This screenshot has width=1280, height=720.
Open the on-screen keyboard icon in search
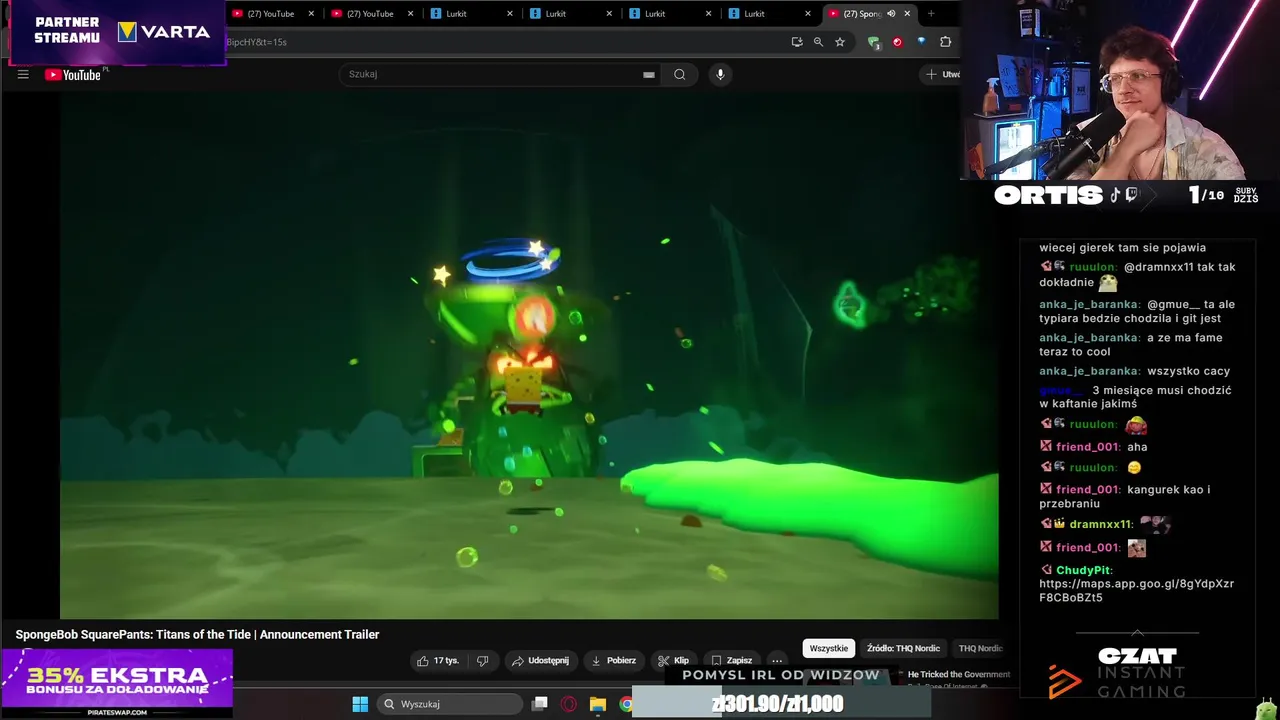(x=649, y=74)
